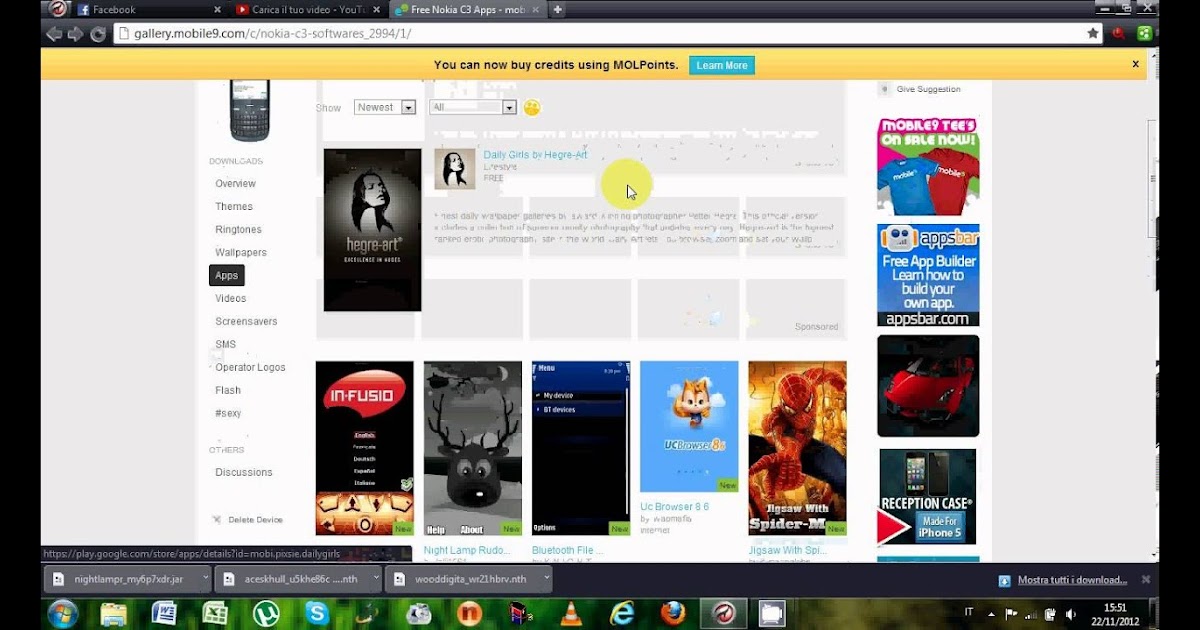
Task: Open VLC media player from taskbar
Action: pos(570,613)
